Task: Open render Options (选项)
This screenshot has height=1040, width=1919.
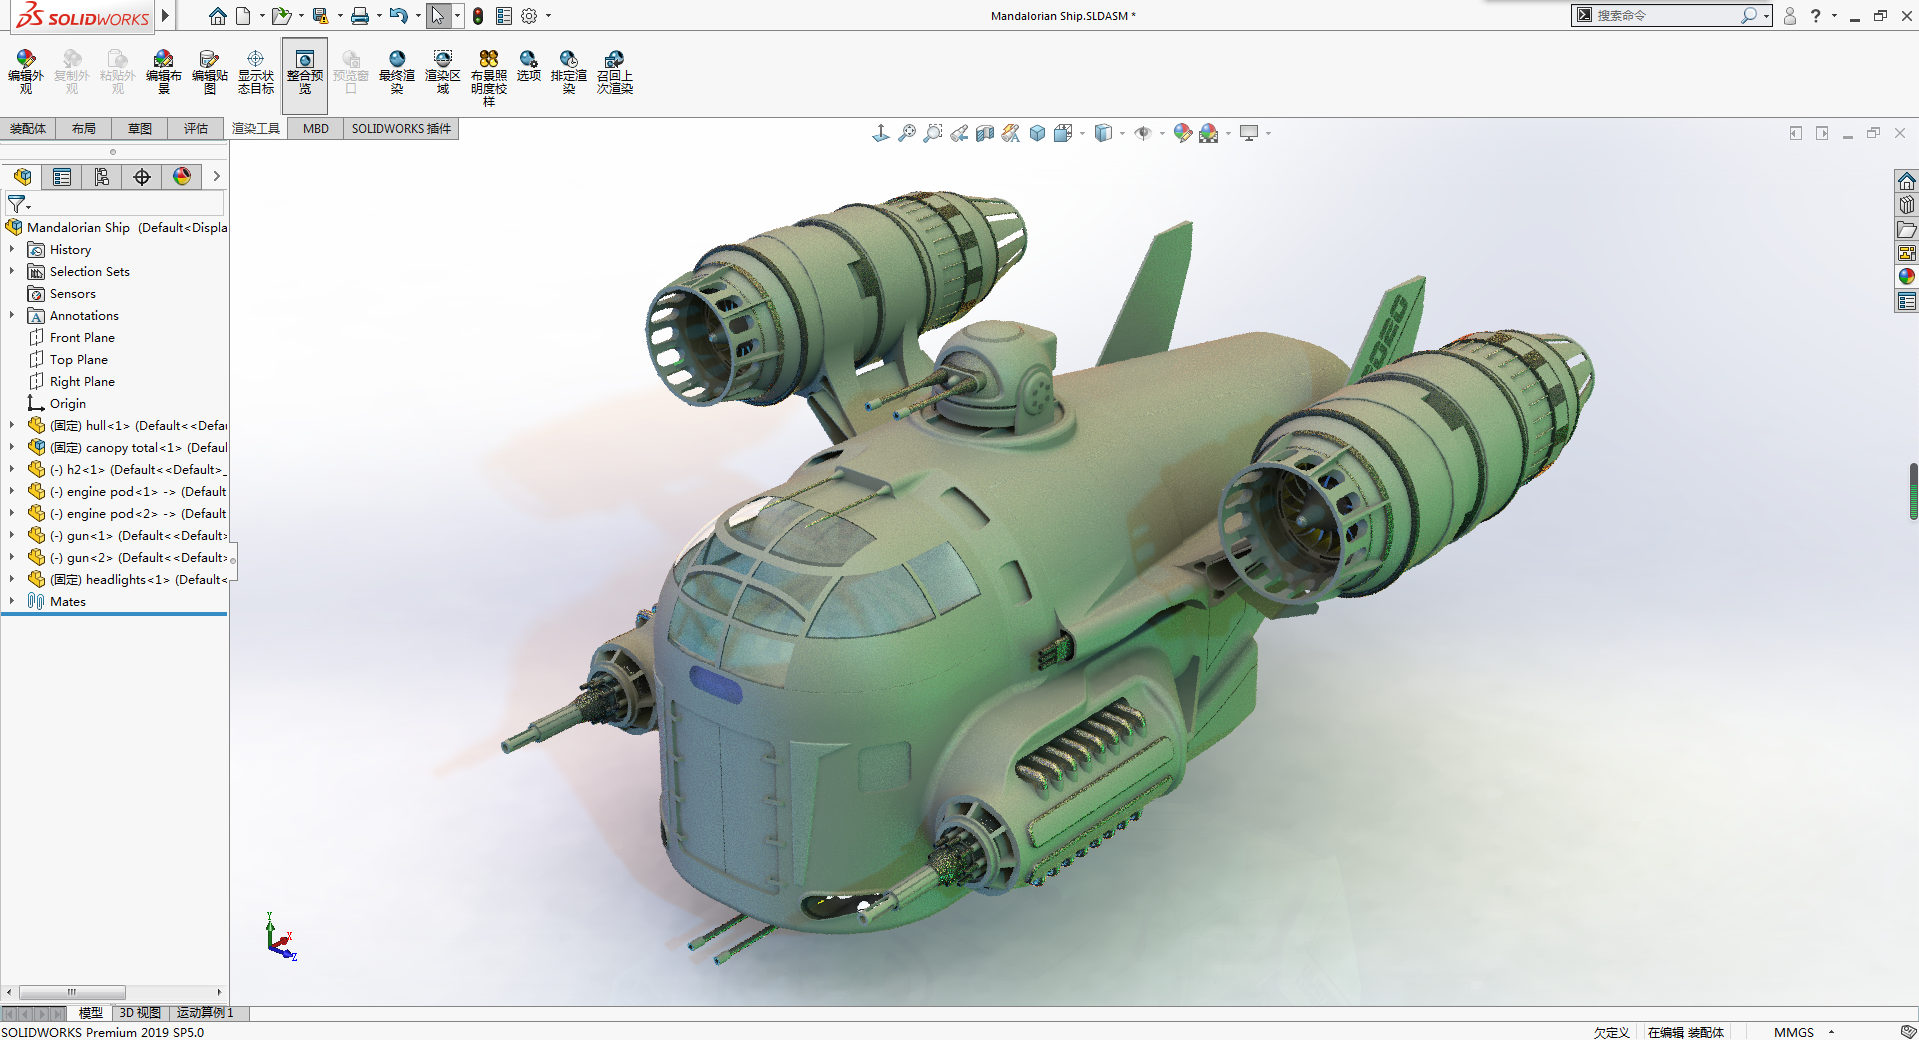Action: [x=529, y=66]
